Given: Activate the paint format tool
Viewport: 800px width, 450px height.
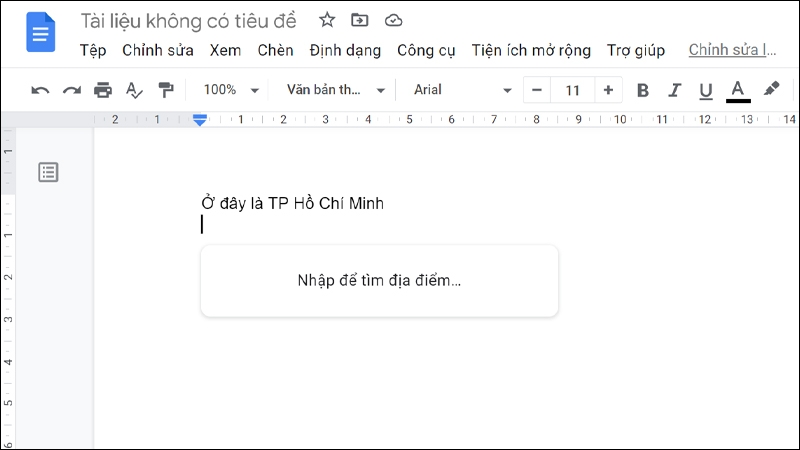Looking at the screenshot, I should pos(166,90).
